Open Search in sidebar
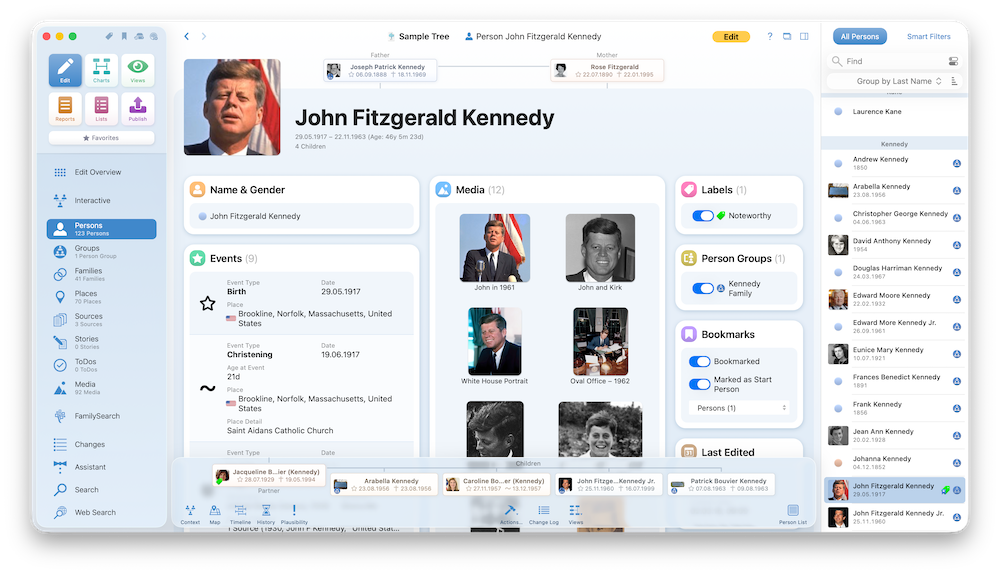1000x574 pixels. point(101,490)
